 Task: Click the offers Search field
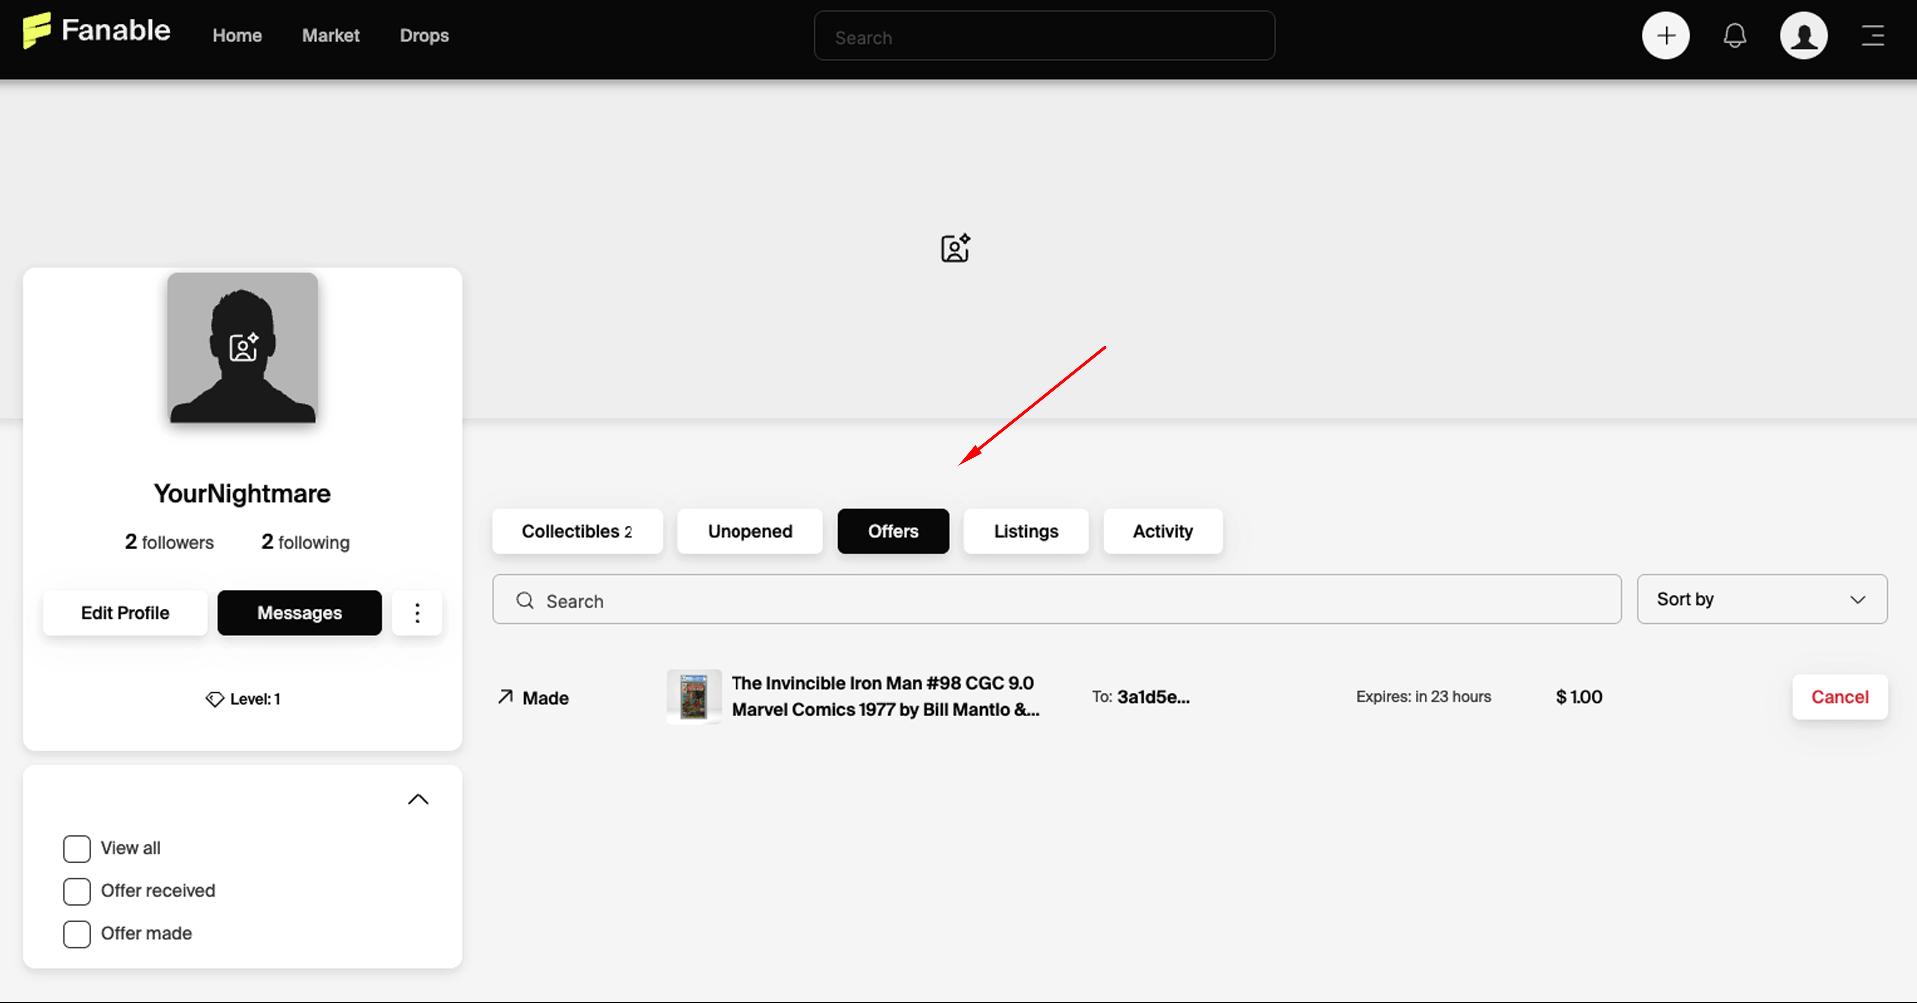pos(1056,599)
